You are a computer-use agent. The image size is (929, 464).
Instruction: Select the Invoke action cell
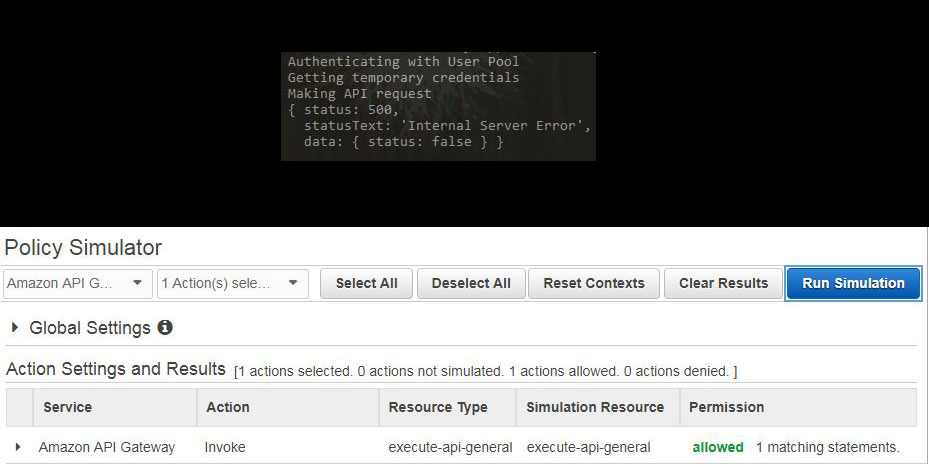click(x=225, y=447)
